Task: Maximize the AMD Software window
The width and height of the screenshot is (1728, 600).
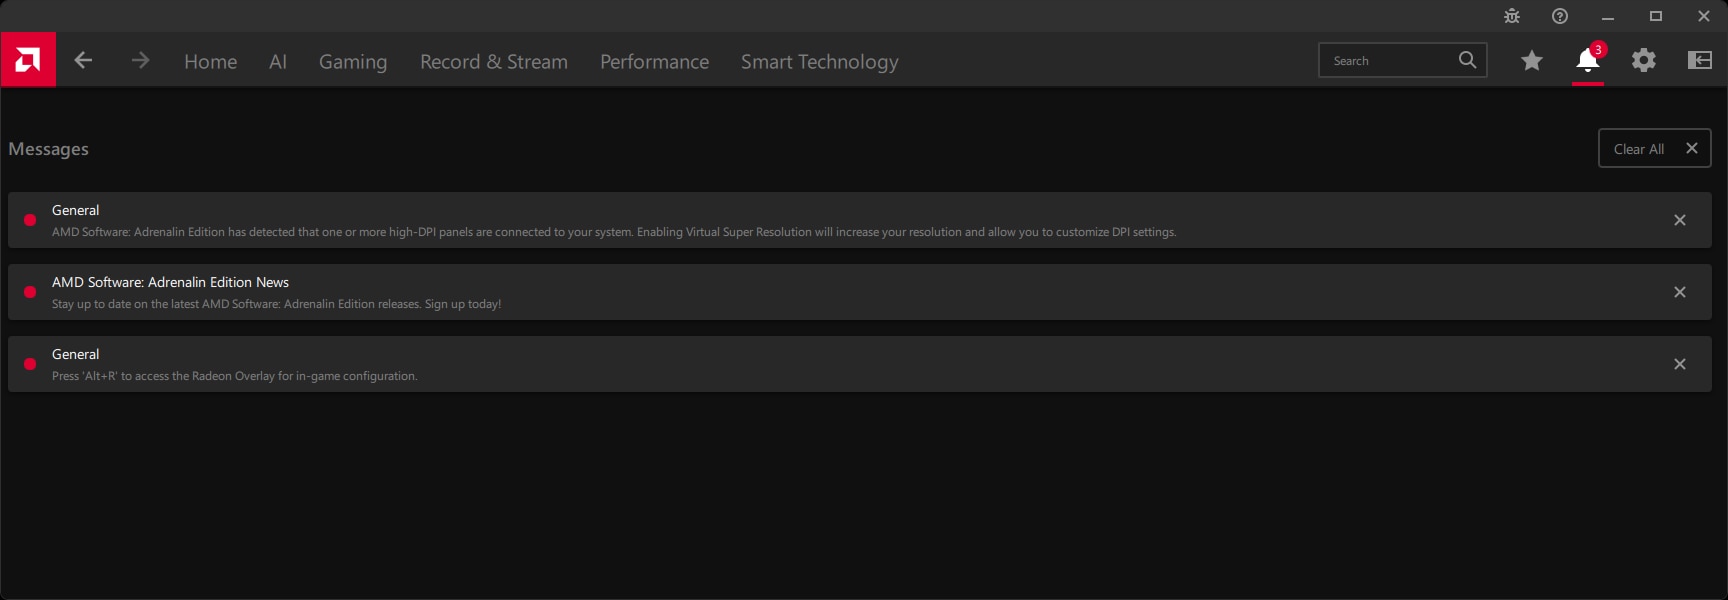Action: [x=1656, y=16]
